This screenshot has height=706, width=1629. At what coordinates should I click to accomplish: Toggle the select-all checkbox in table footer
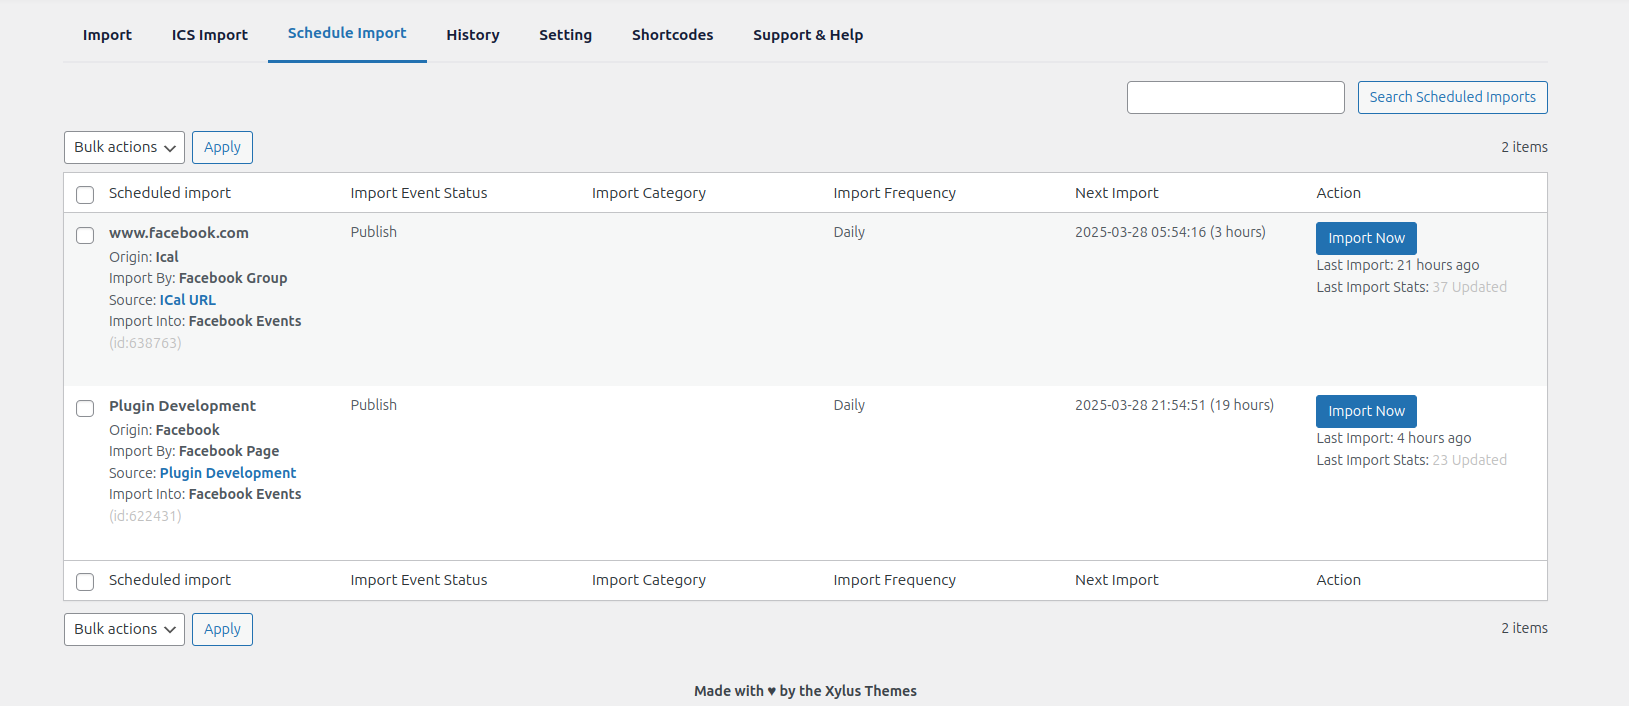coord(85,582)
